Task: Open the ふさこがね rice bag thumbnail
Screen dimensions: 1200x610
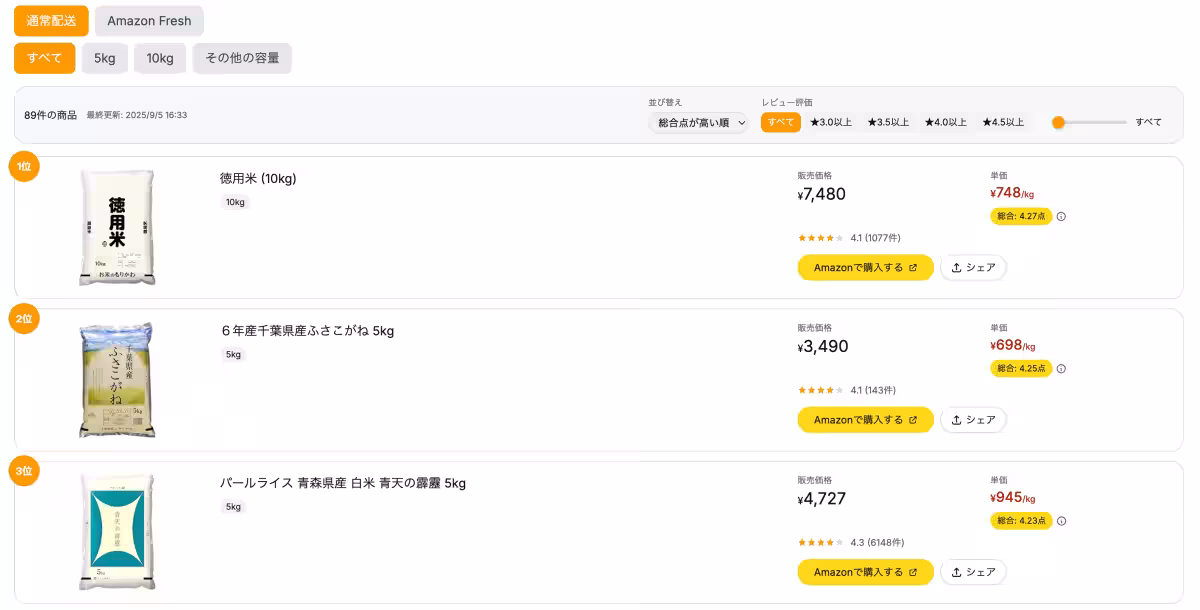Action: (117, 380)
